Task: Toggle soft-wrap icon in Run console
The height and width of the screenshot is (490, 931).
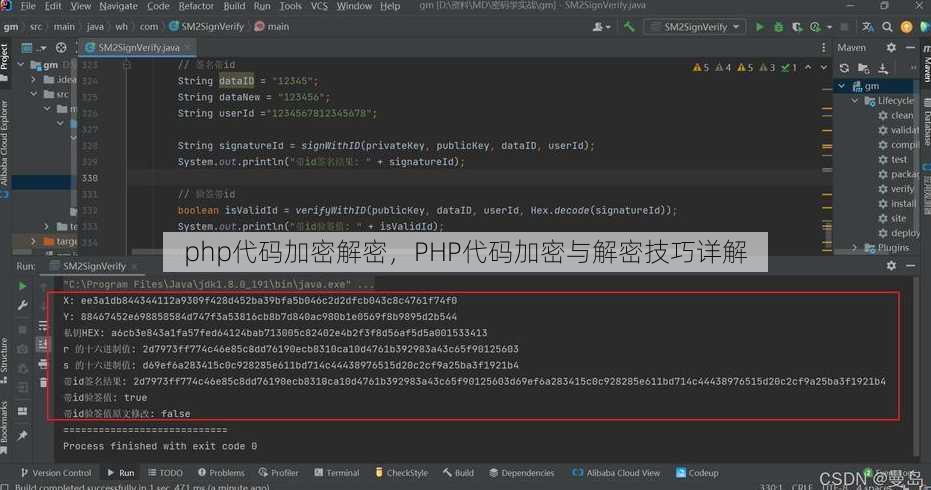Action: coord(43,325)
